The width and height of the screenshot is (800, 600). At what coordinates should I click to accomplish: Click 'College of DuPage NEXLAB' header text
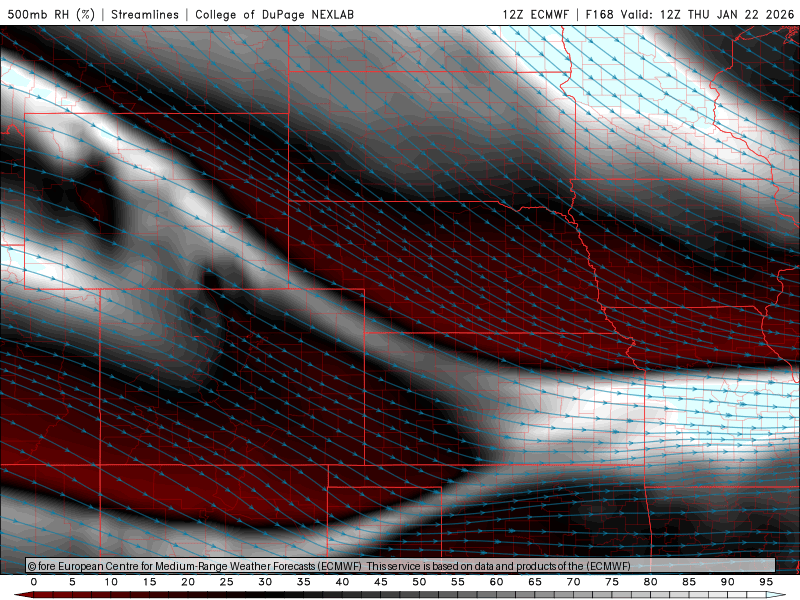[274, 14]
